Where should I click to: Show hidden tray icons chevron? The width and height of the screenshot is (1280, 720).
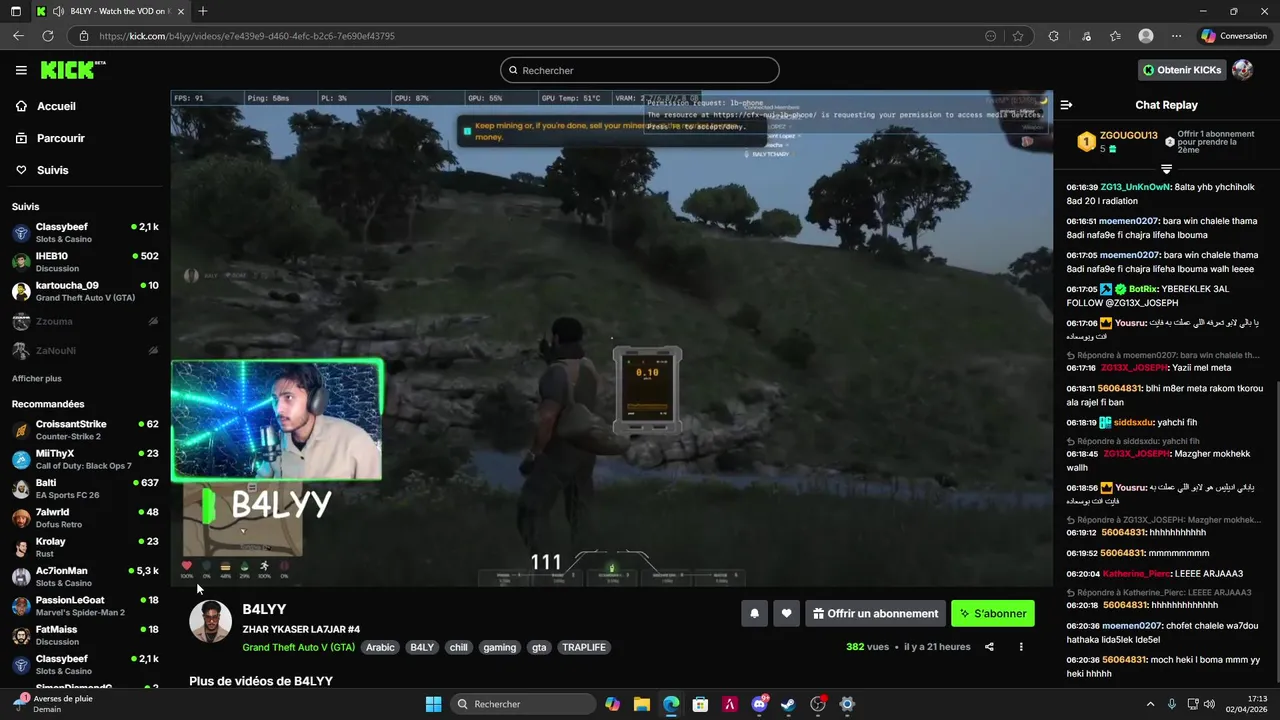1150,704
